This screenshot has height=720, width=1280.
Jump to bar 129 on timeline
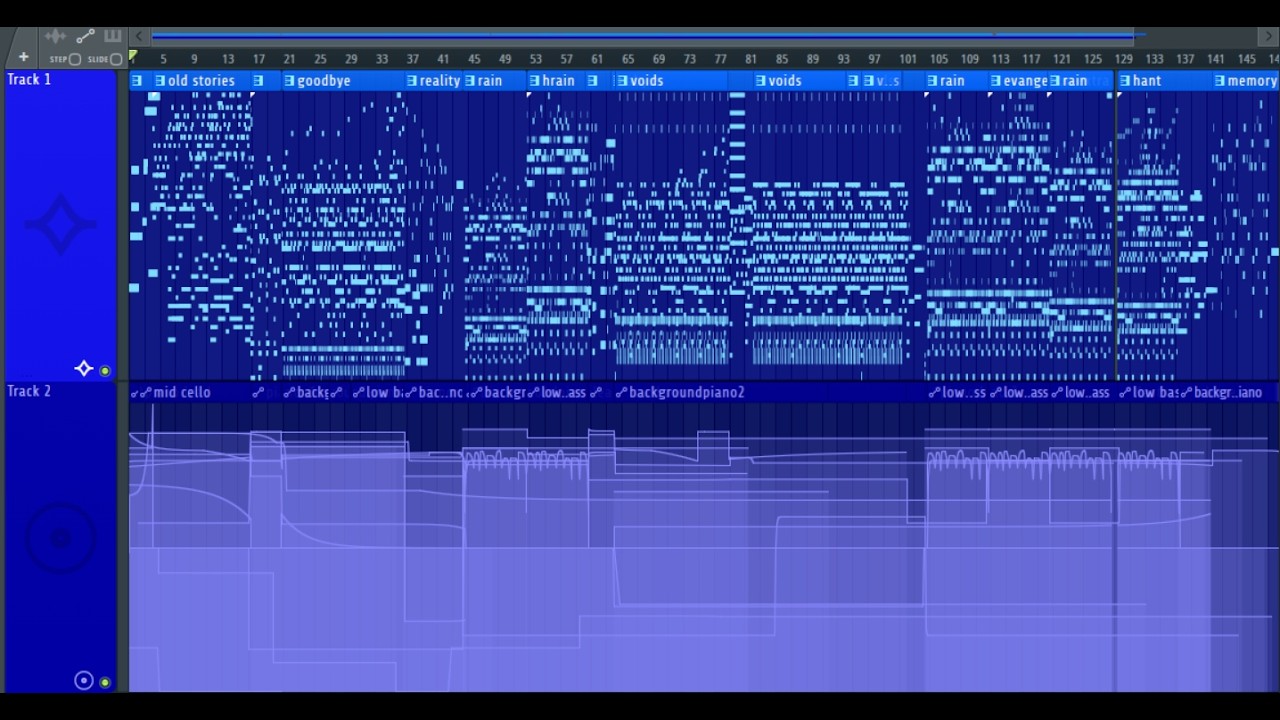(x=1123, y=59)
